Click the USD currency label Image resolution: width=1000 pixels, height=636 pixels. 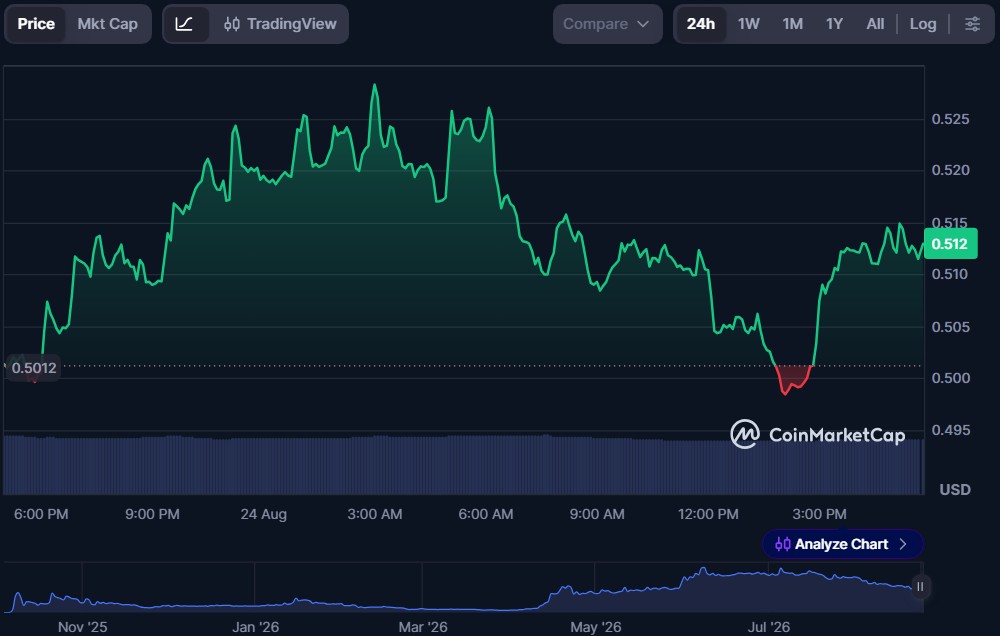pyautogui.click(x=955, y=489)
